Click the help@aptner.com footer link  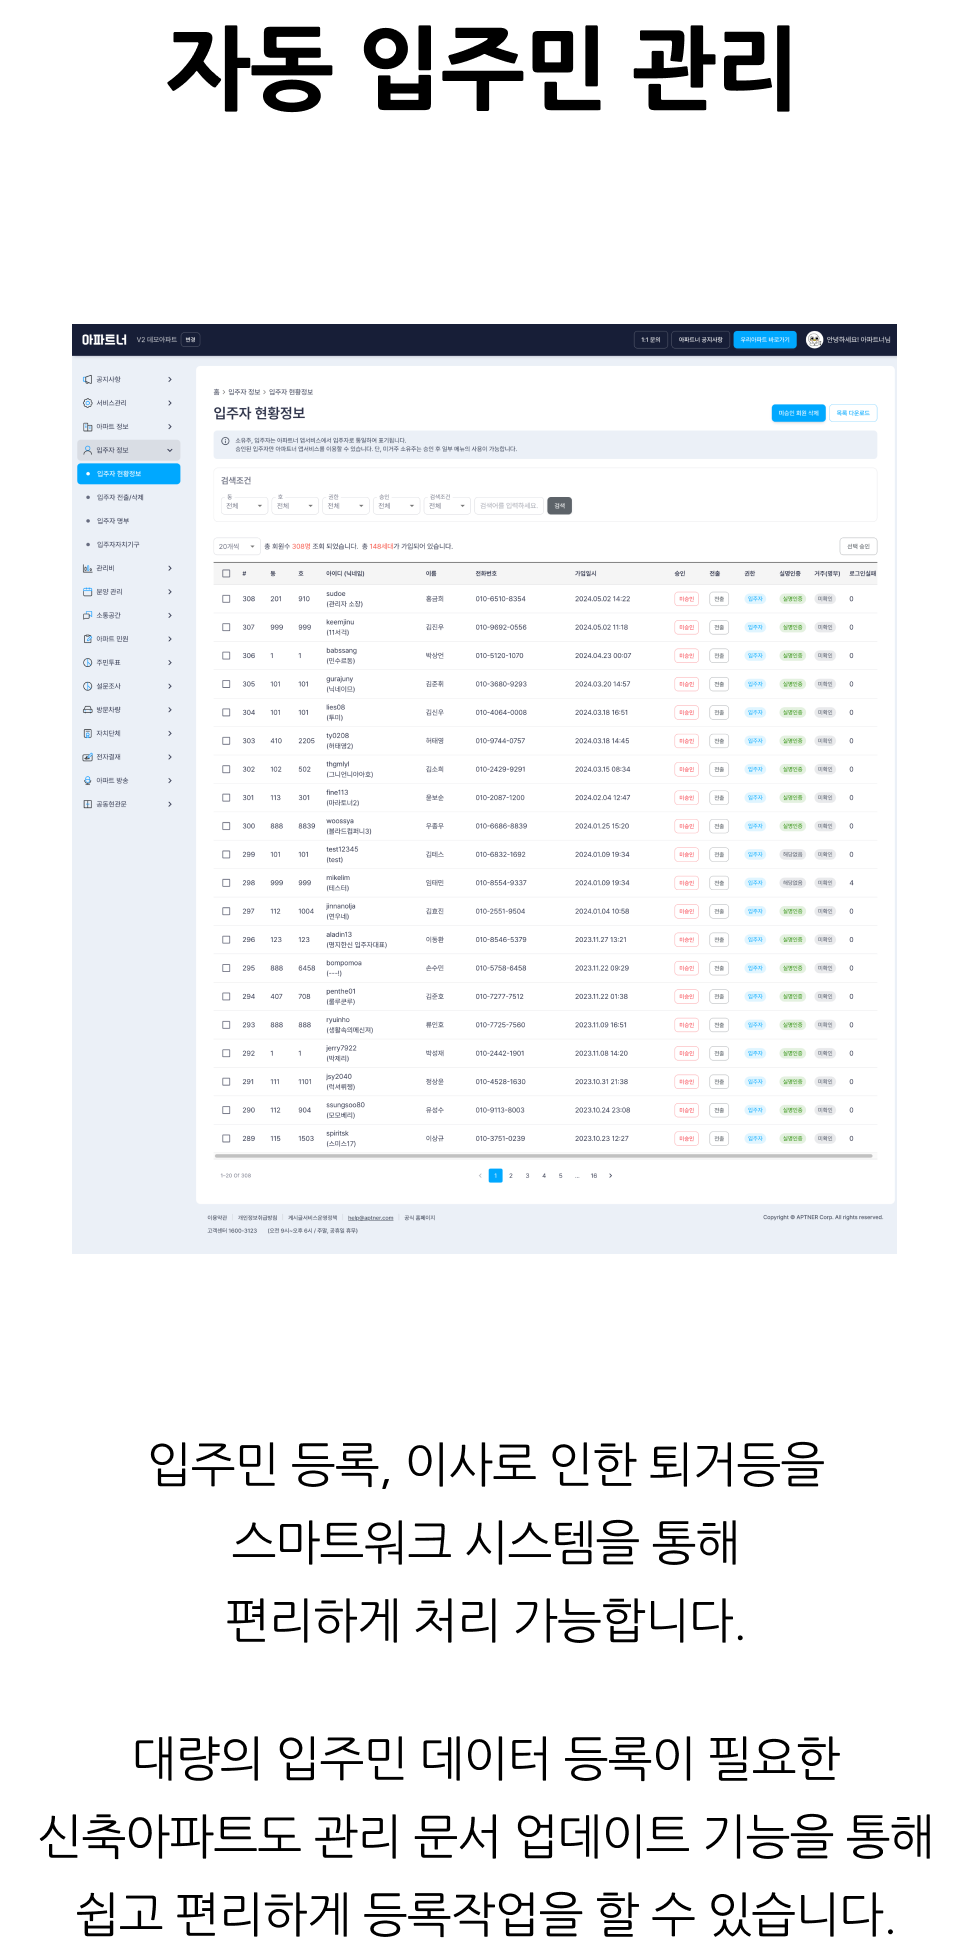(370, 1218)
